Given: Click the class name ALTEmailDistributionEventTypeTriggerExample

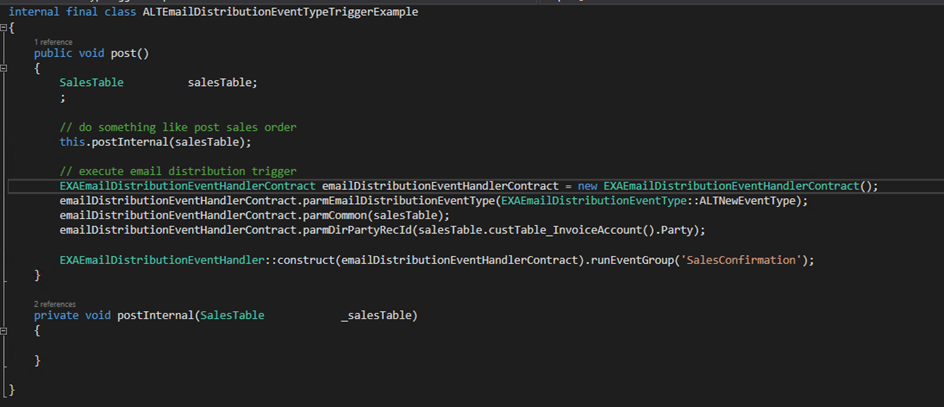Looking at the screenshot, I should point(280,11).
